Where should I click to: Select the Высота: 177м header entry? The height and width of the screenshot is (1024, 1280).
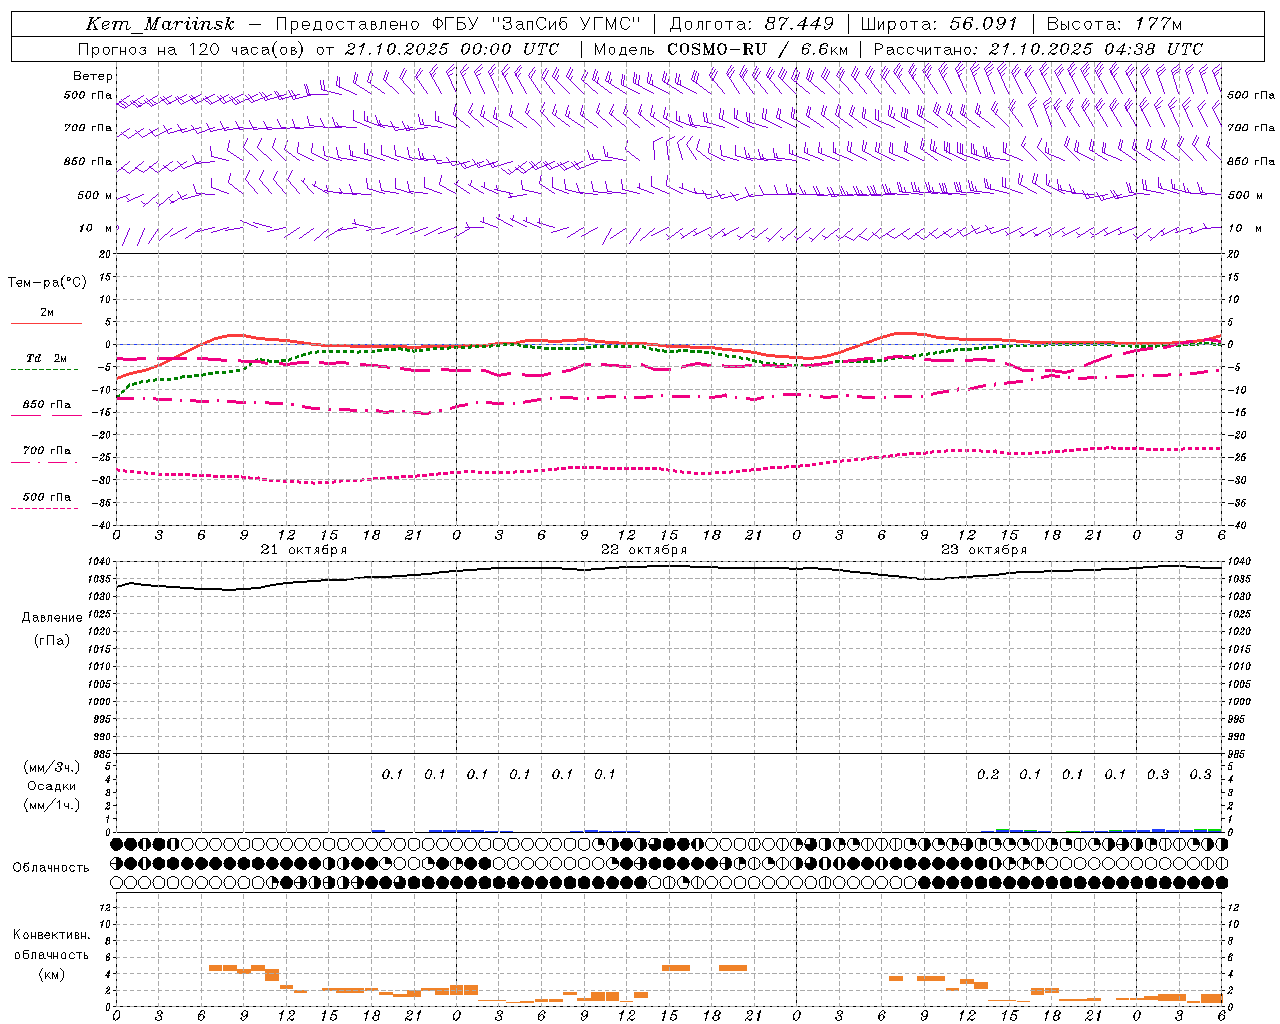point(1114,24)
